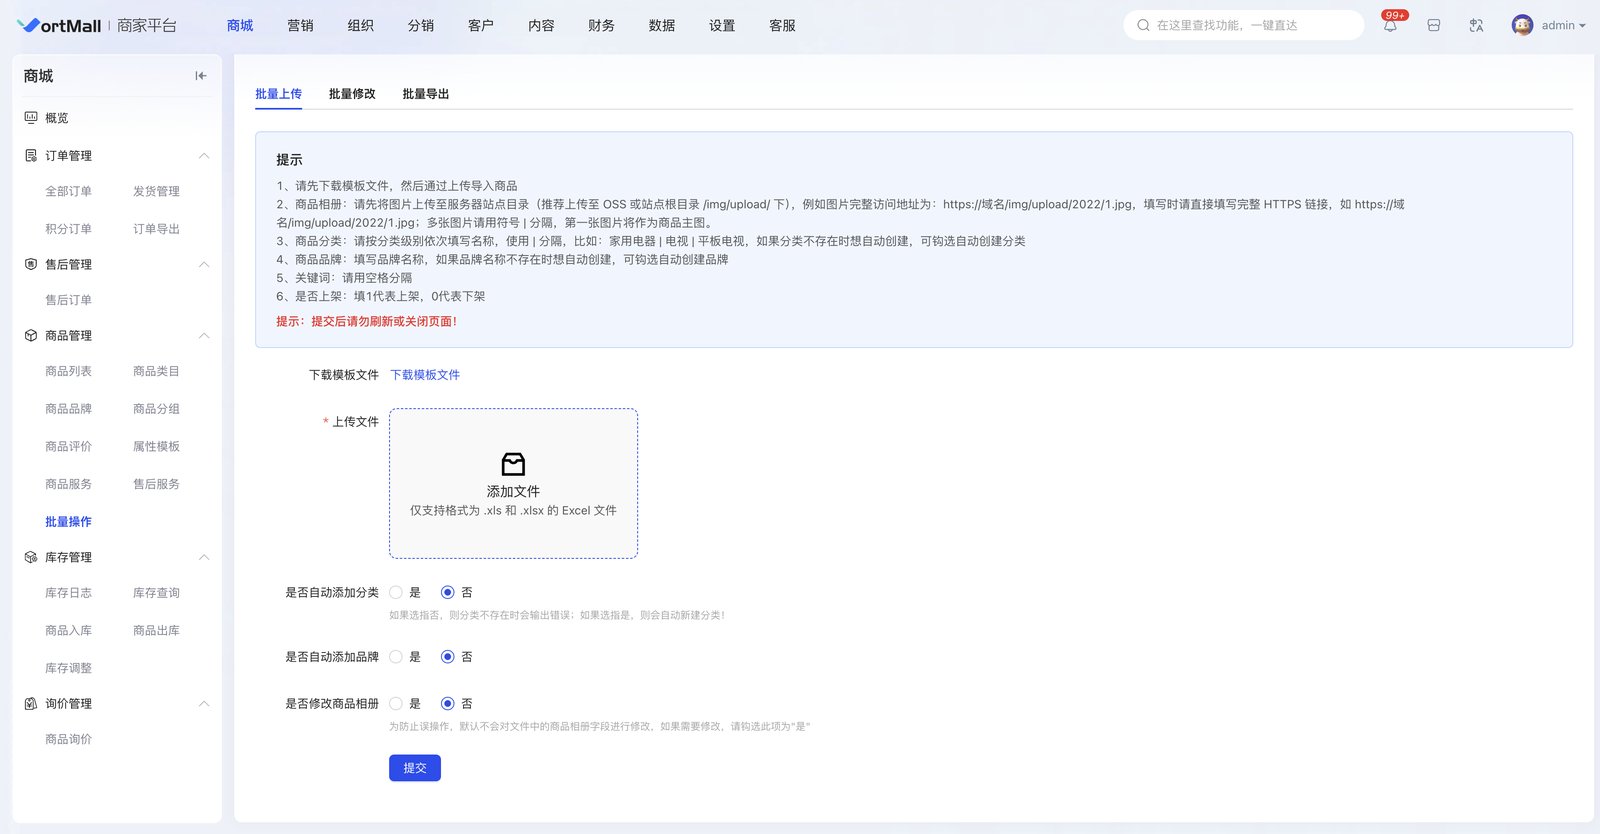Open the 营销 top menu
This screenshot has width=1600, height=834.
(300, 26)
